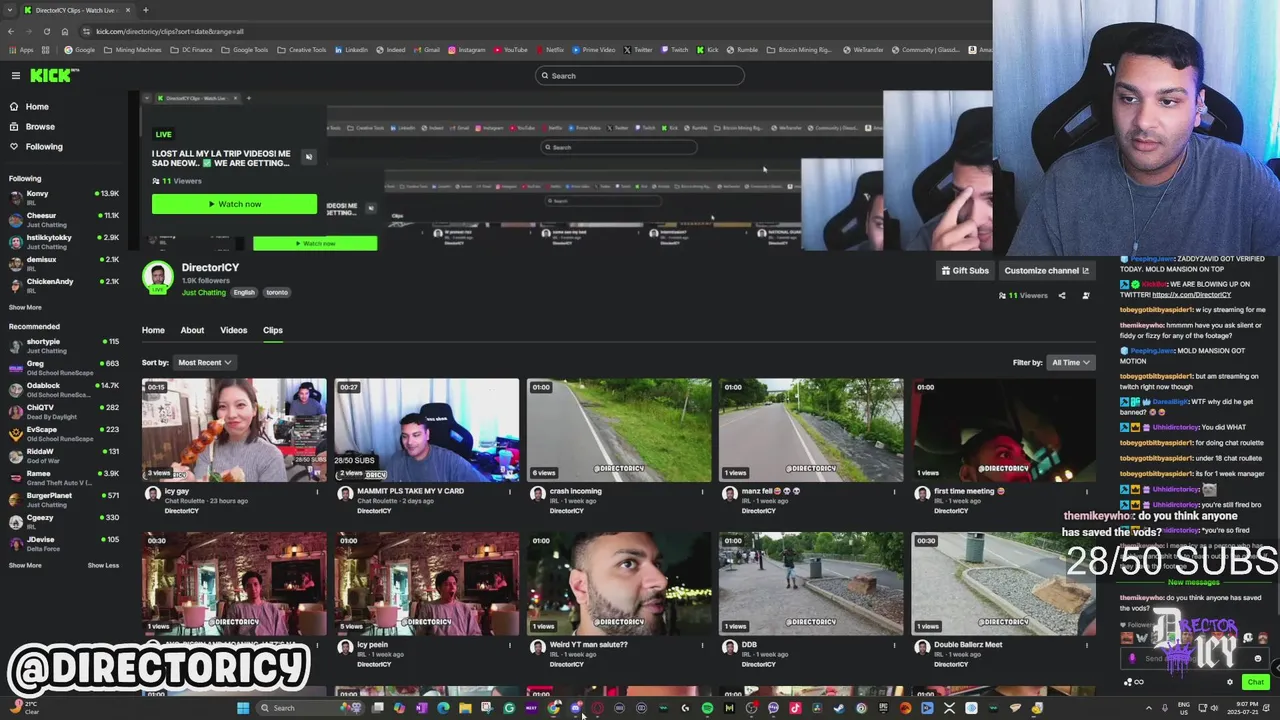1280x720 pixels.
Task: Switch to the Videos tab
Action: (233, 330)
